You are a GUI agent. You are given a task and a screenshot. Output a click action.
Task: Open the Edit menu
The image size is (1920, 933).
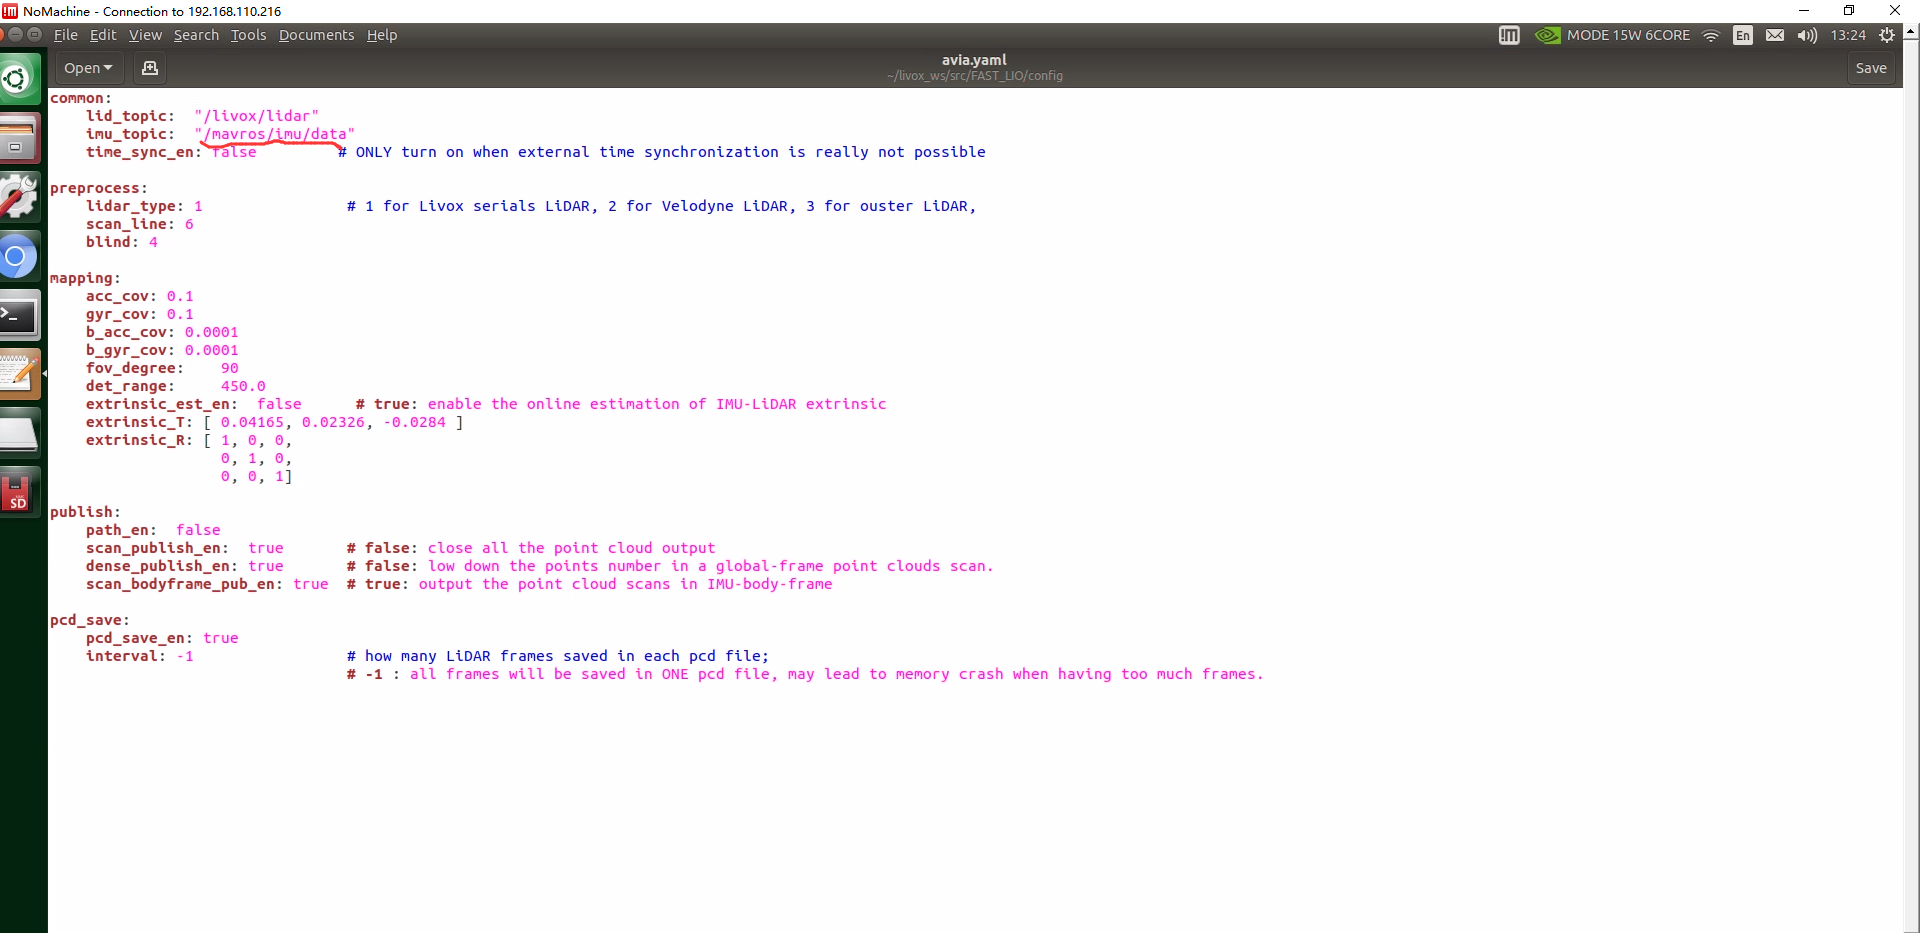(103, 35)
